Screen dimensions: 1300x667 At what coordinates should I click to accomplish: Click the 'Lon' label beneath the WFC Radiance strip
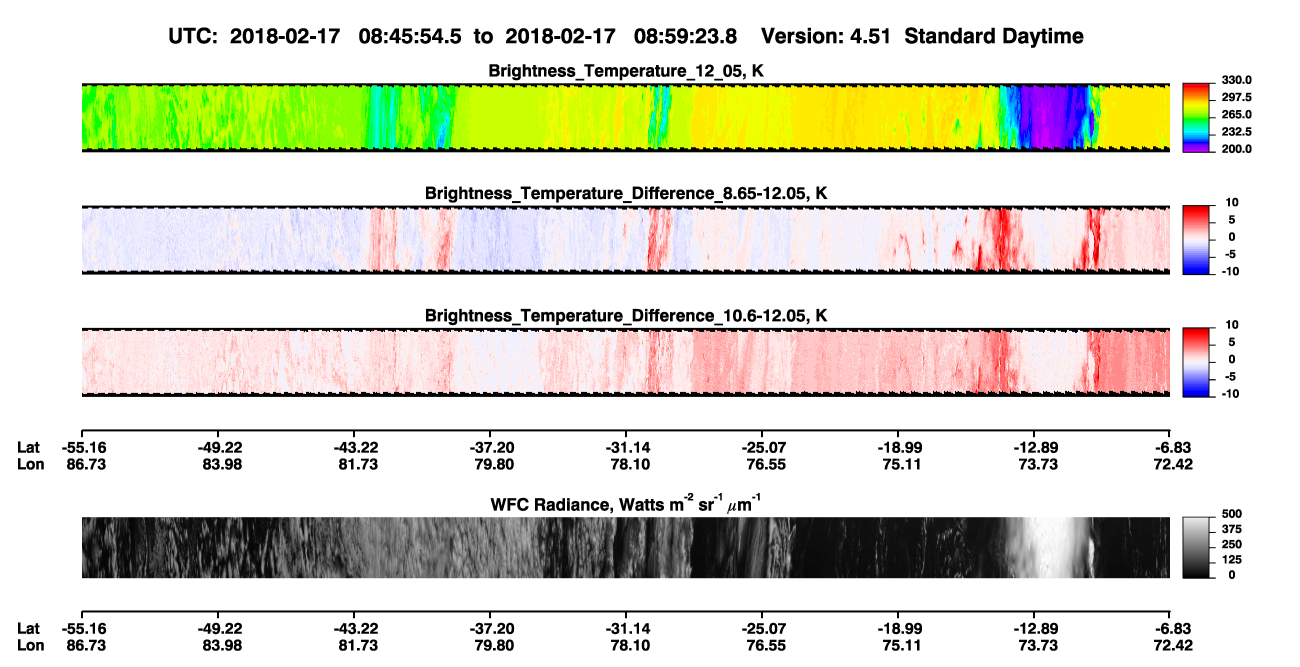click(x=29, y=644)
